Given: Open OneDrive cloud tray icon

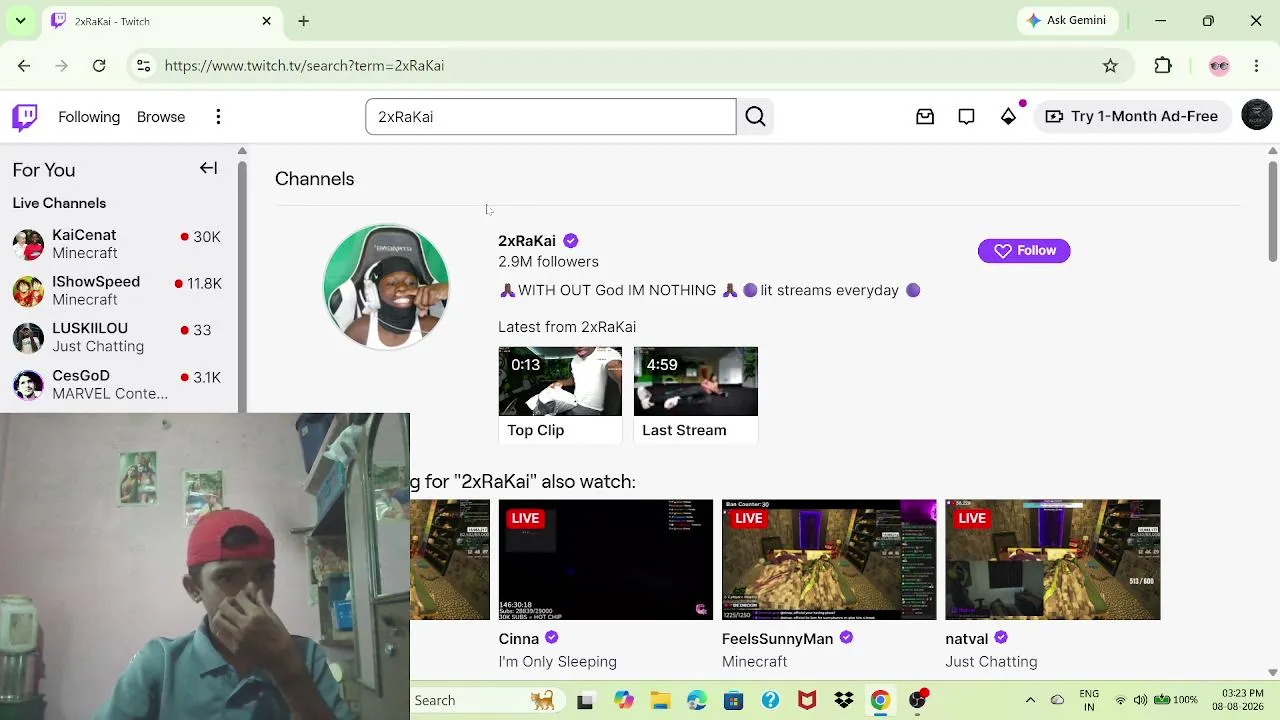Looking at the screenshot, I should (1057, 701).
